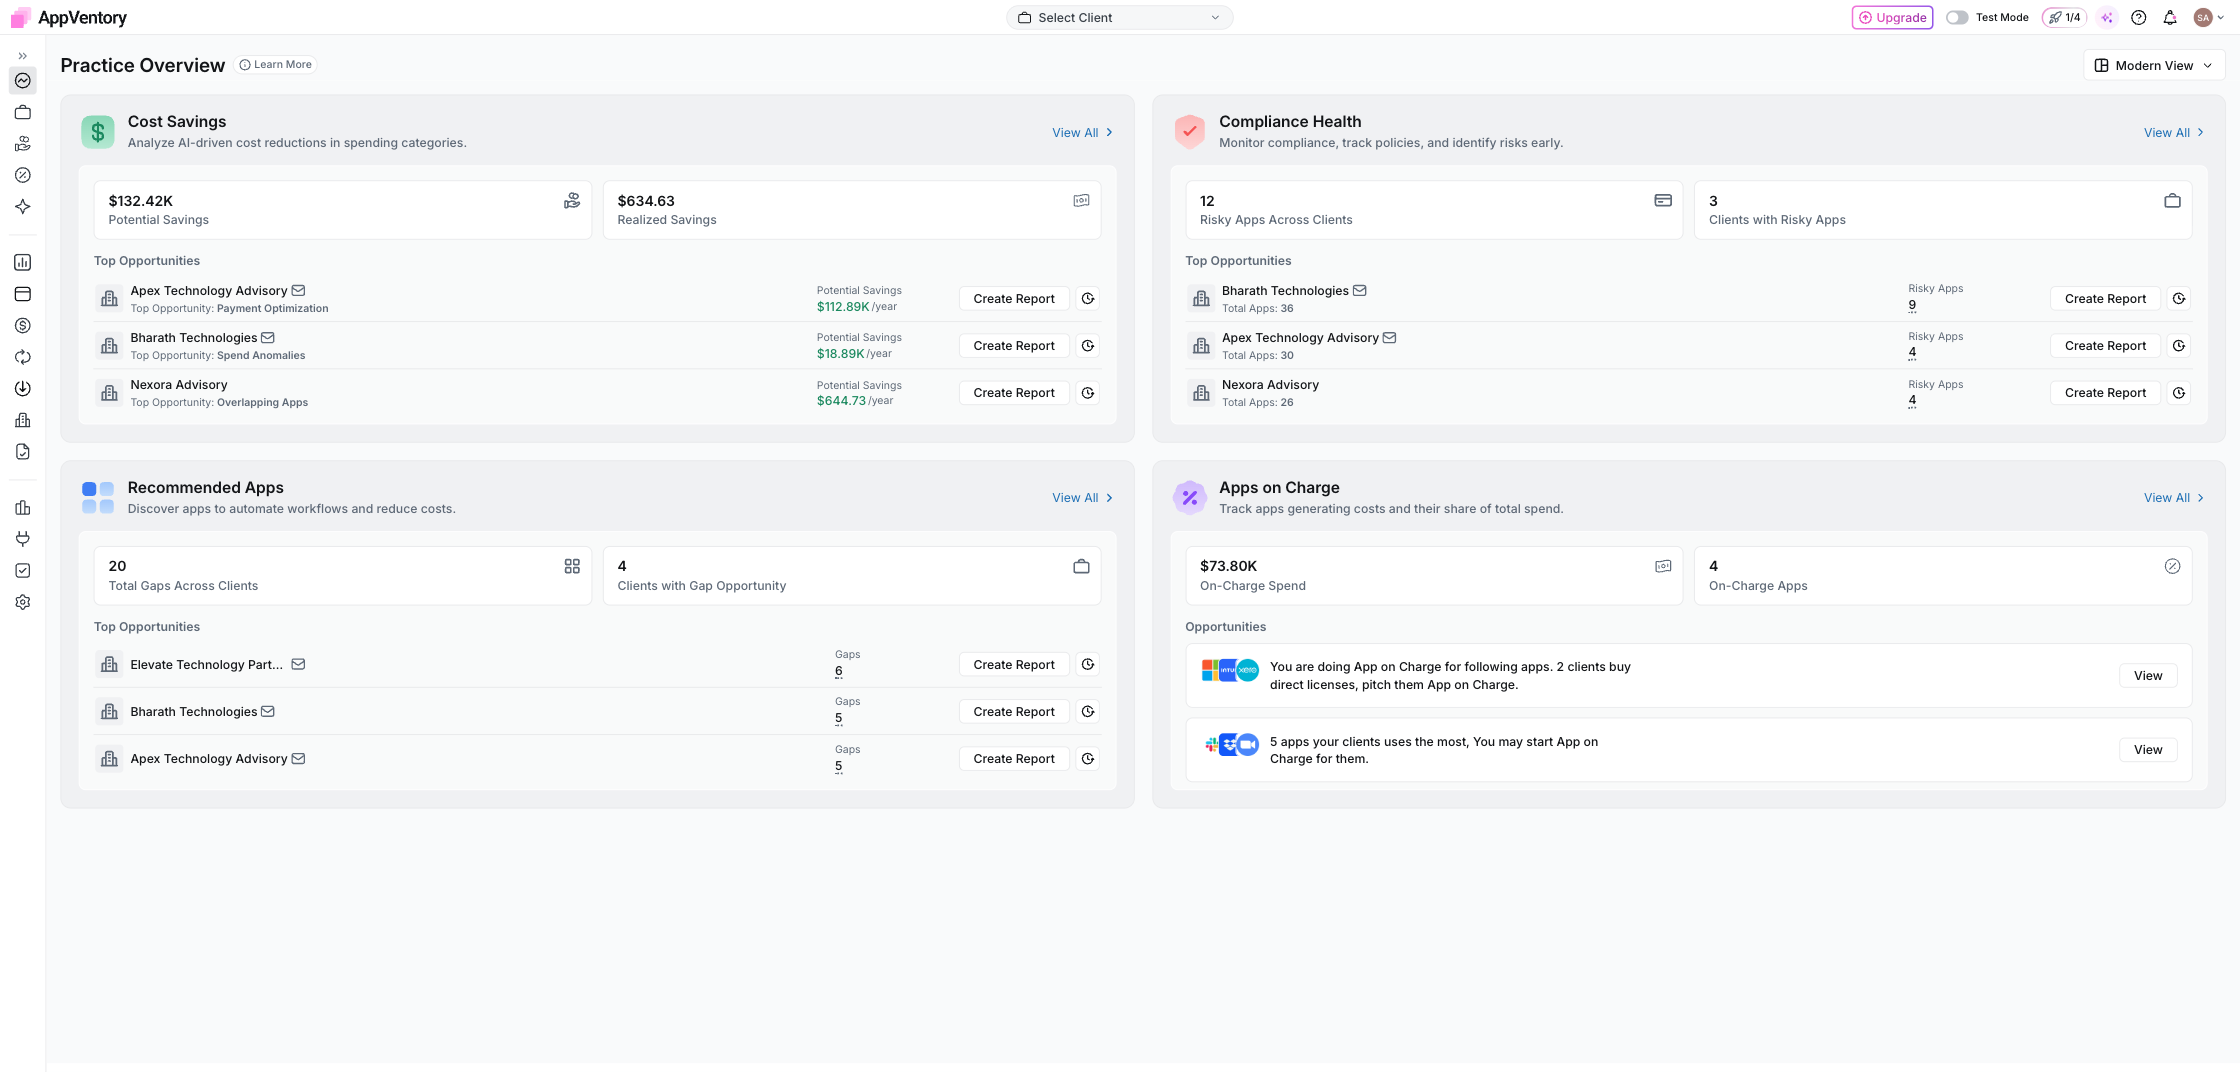The width and height of the screenshot is (2240, 1072).
Task: Open the Select Client dropdown
Action: [1119, 17]
